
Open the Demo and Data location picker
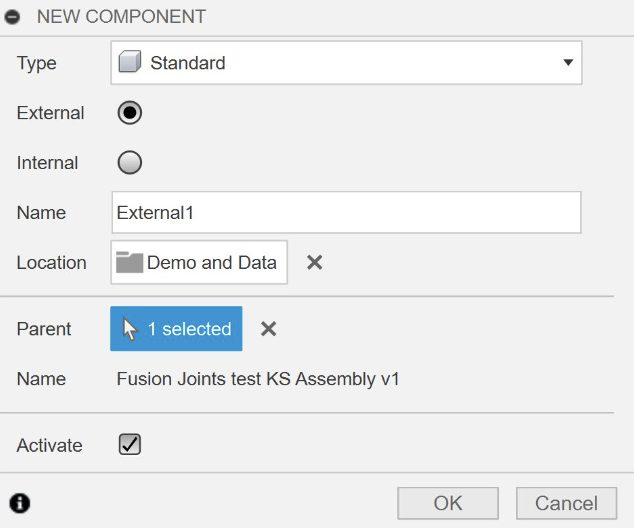pyautogui.click(x=199, y=263)
